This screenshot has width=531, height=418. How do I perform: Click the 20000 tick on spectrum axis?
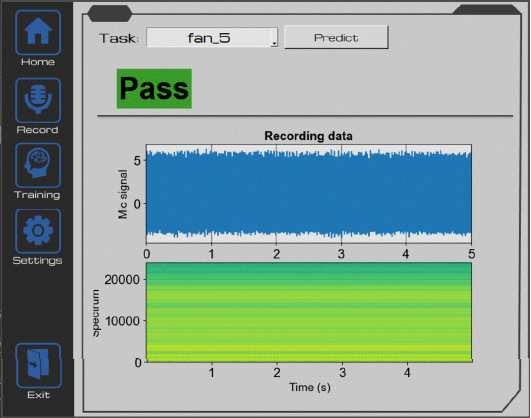122,280
